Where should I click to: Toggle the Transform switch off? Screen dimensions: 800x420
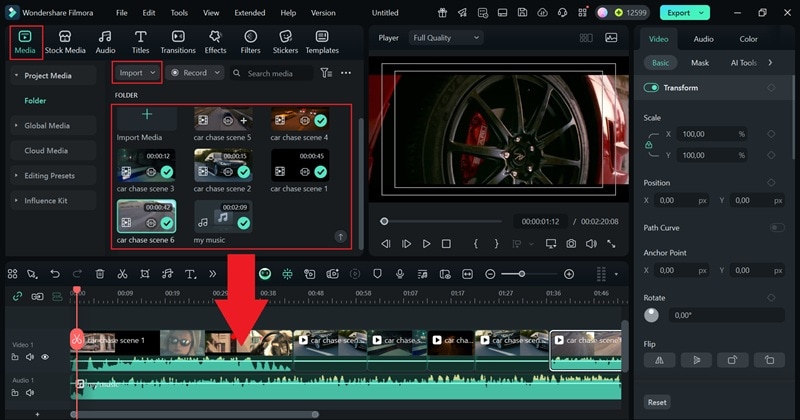[x=652, y=88]
